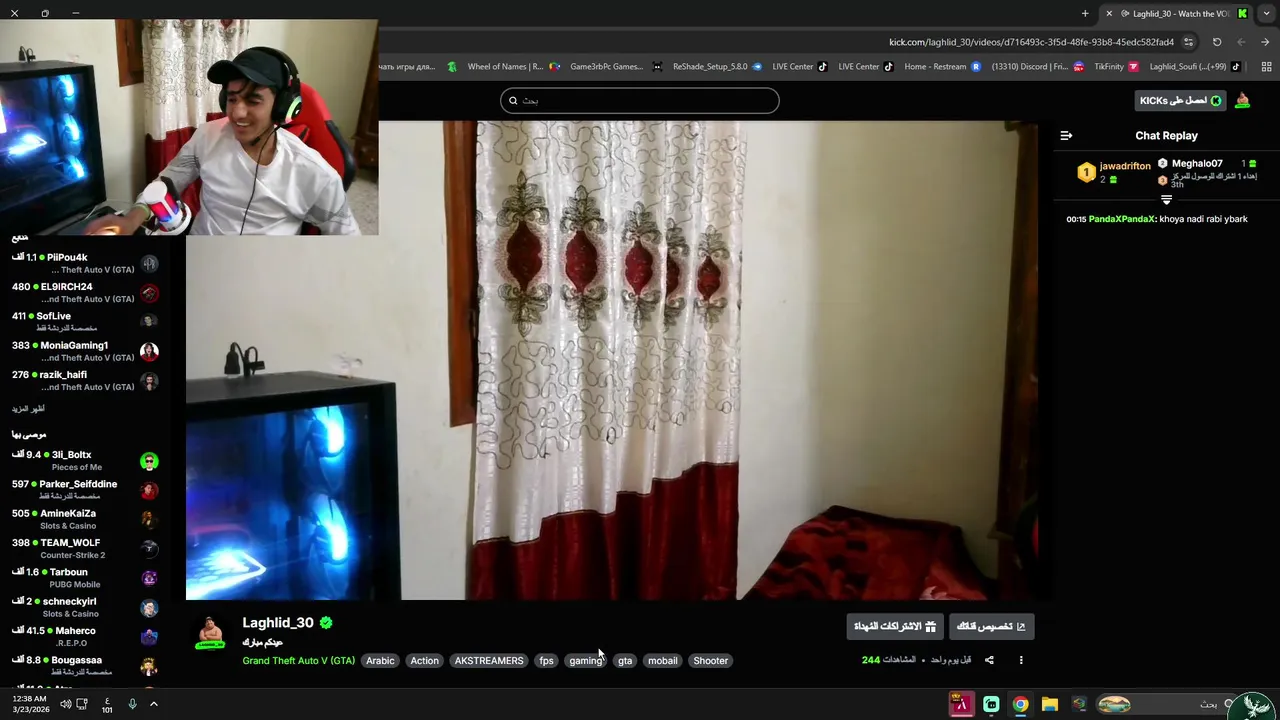Share the video with share icon
Viewport: 1280px width, 720px height.
point(989,660)
